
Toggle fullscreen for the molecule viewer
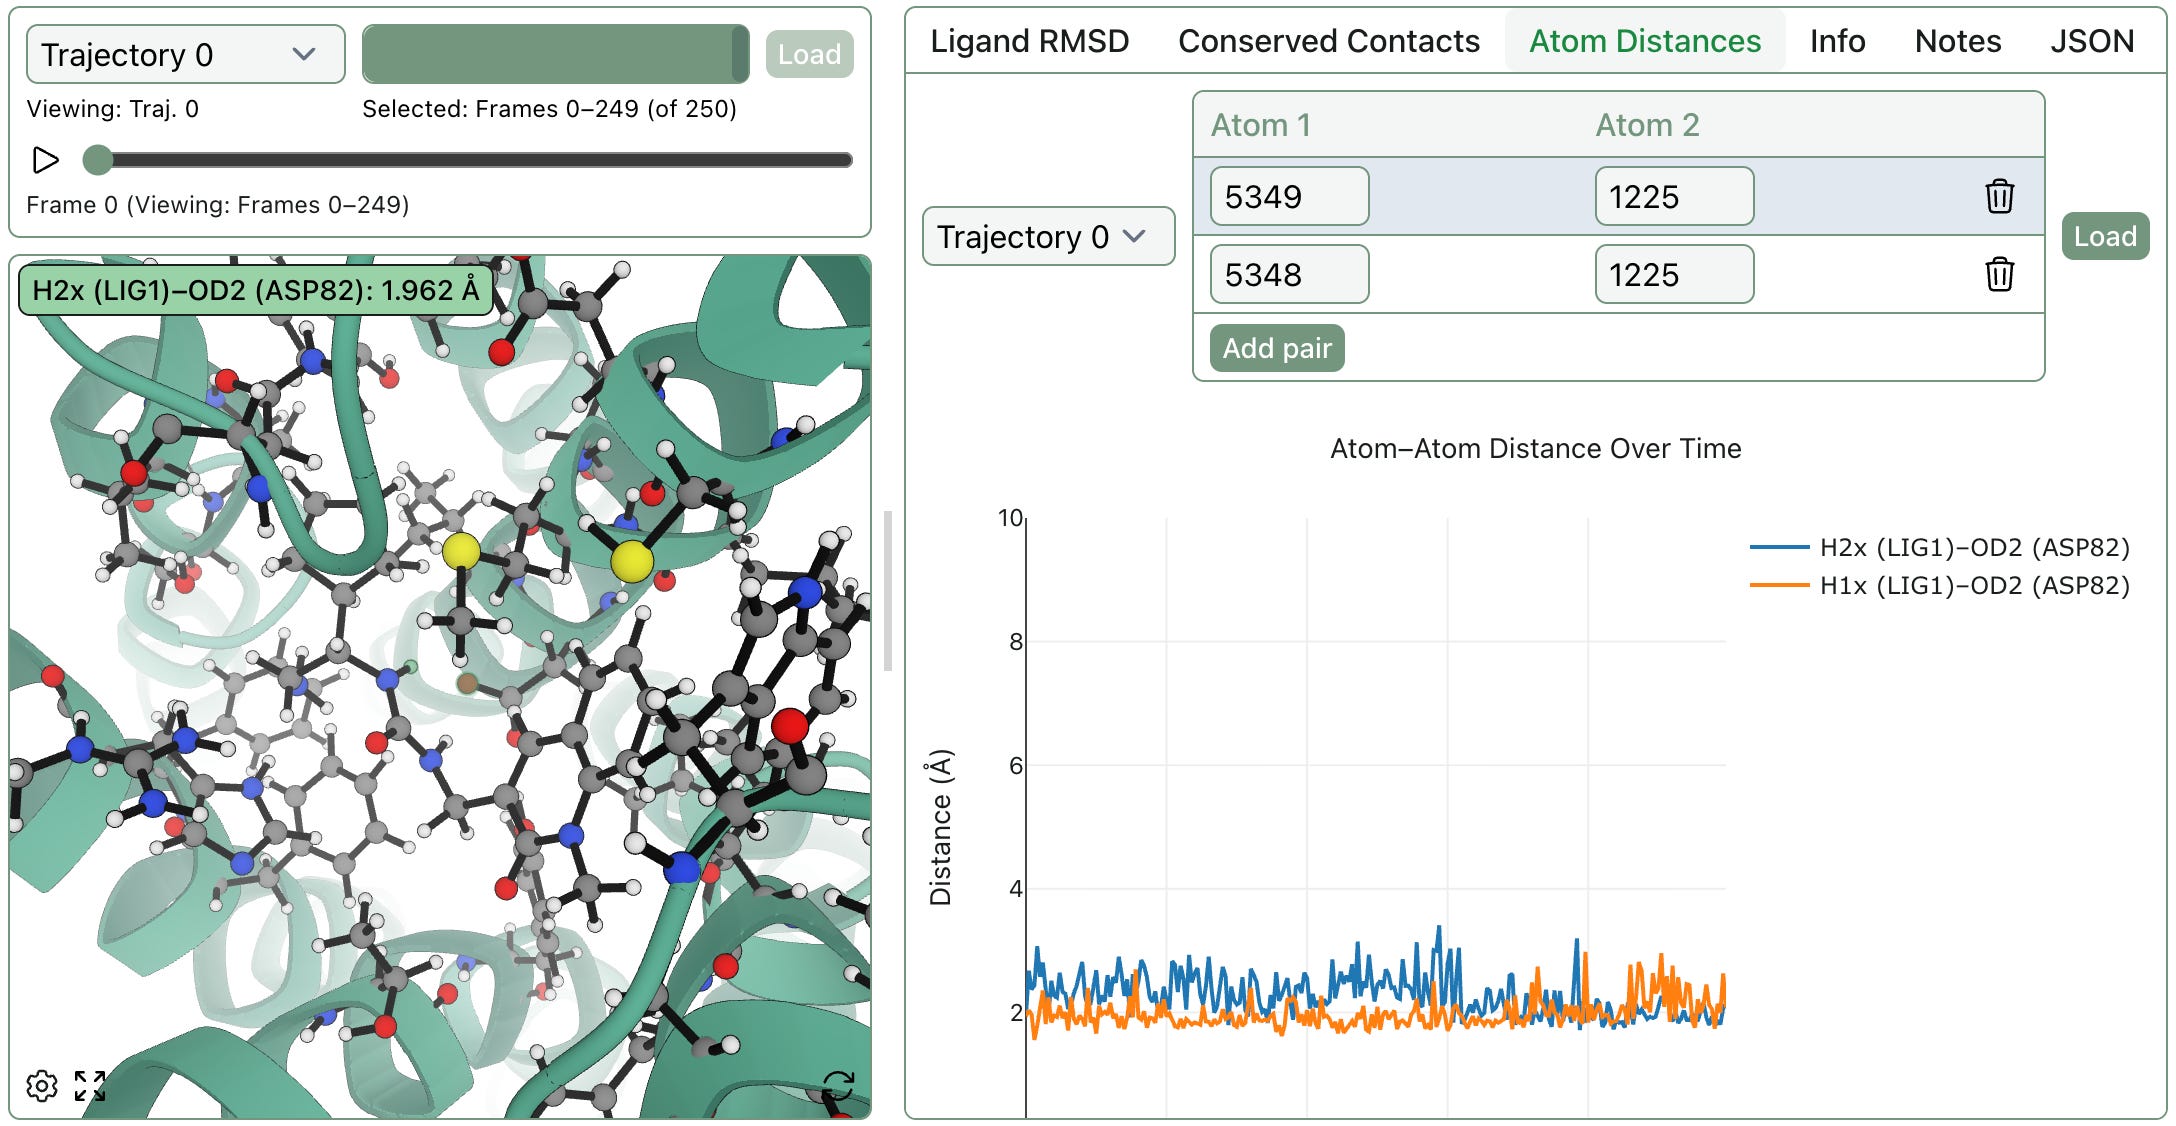coord(90,1085)
